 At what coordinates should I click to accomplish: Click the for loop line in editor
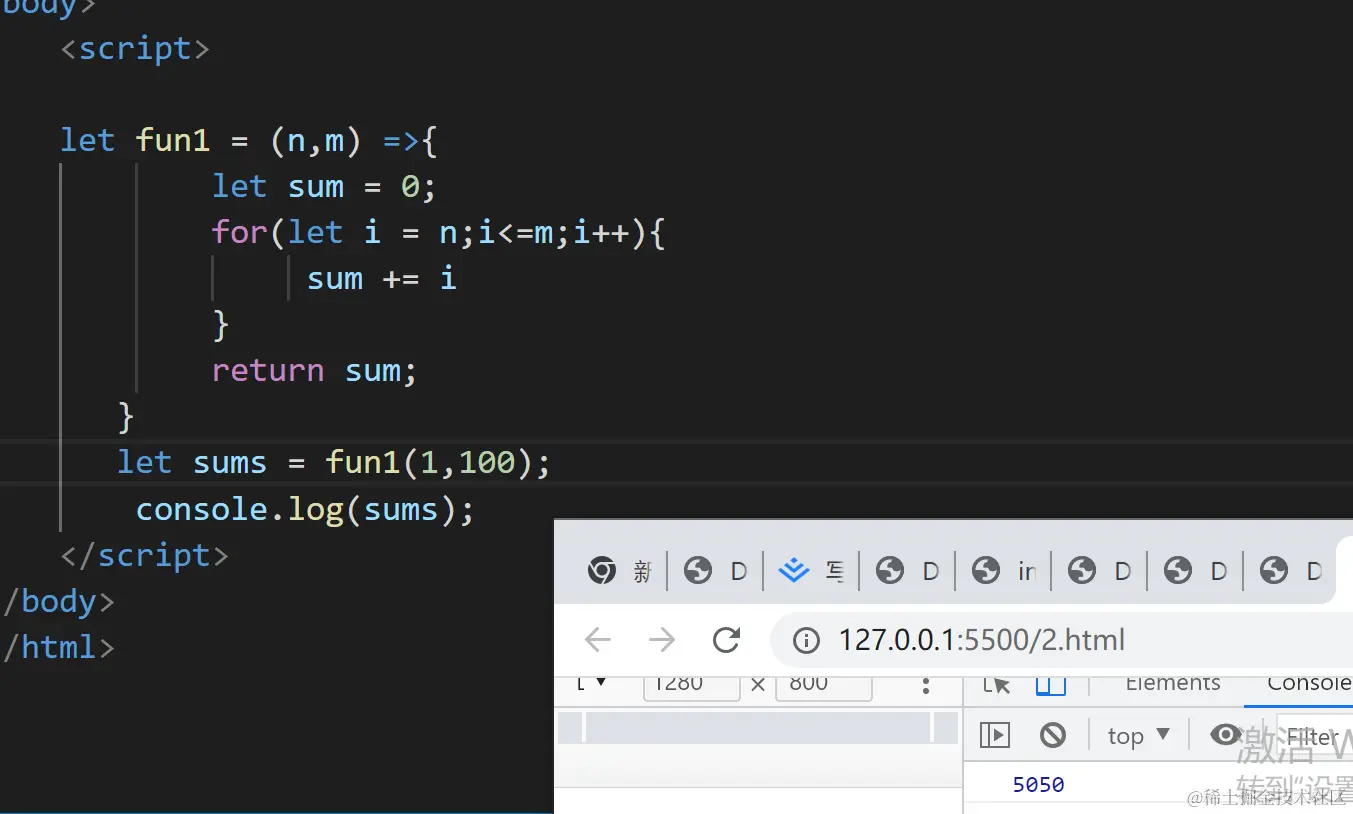pos(438,233)
